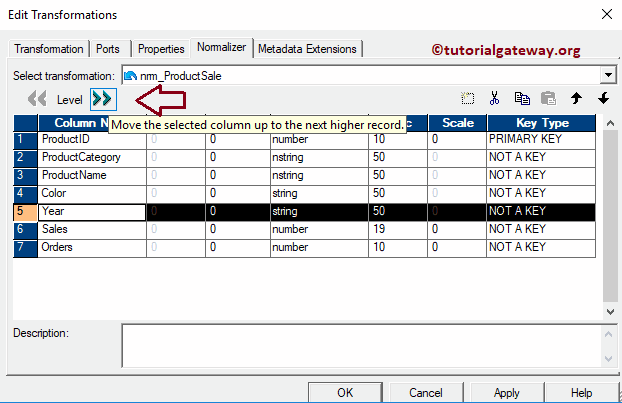
Task: Click the Description box scroll down arrow
Action: [609, 359]
